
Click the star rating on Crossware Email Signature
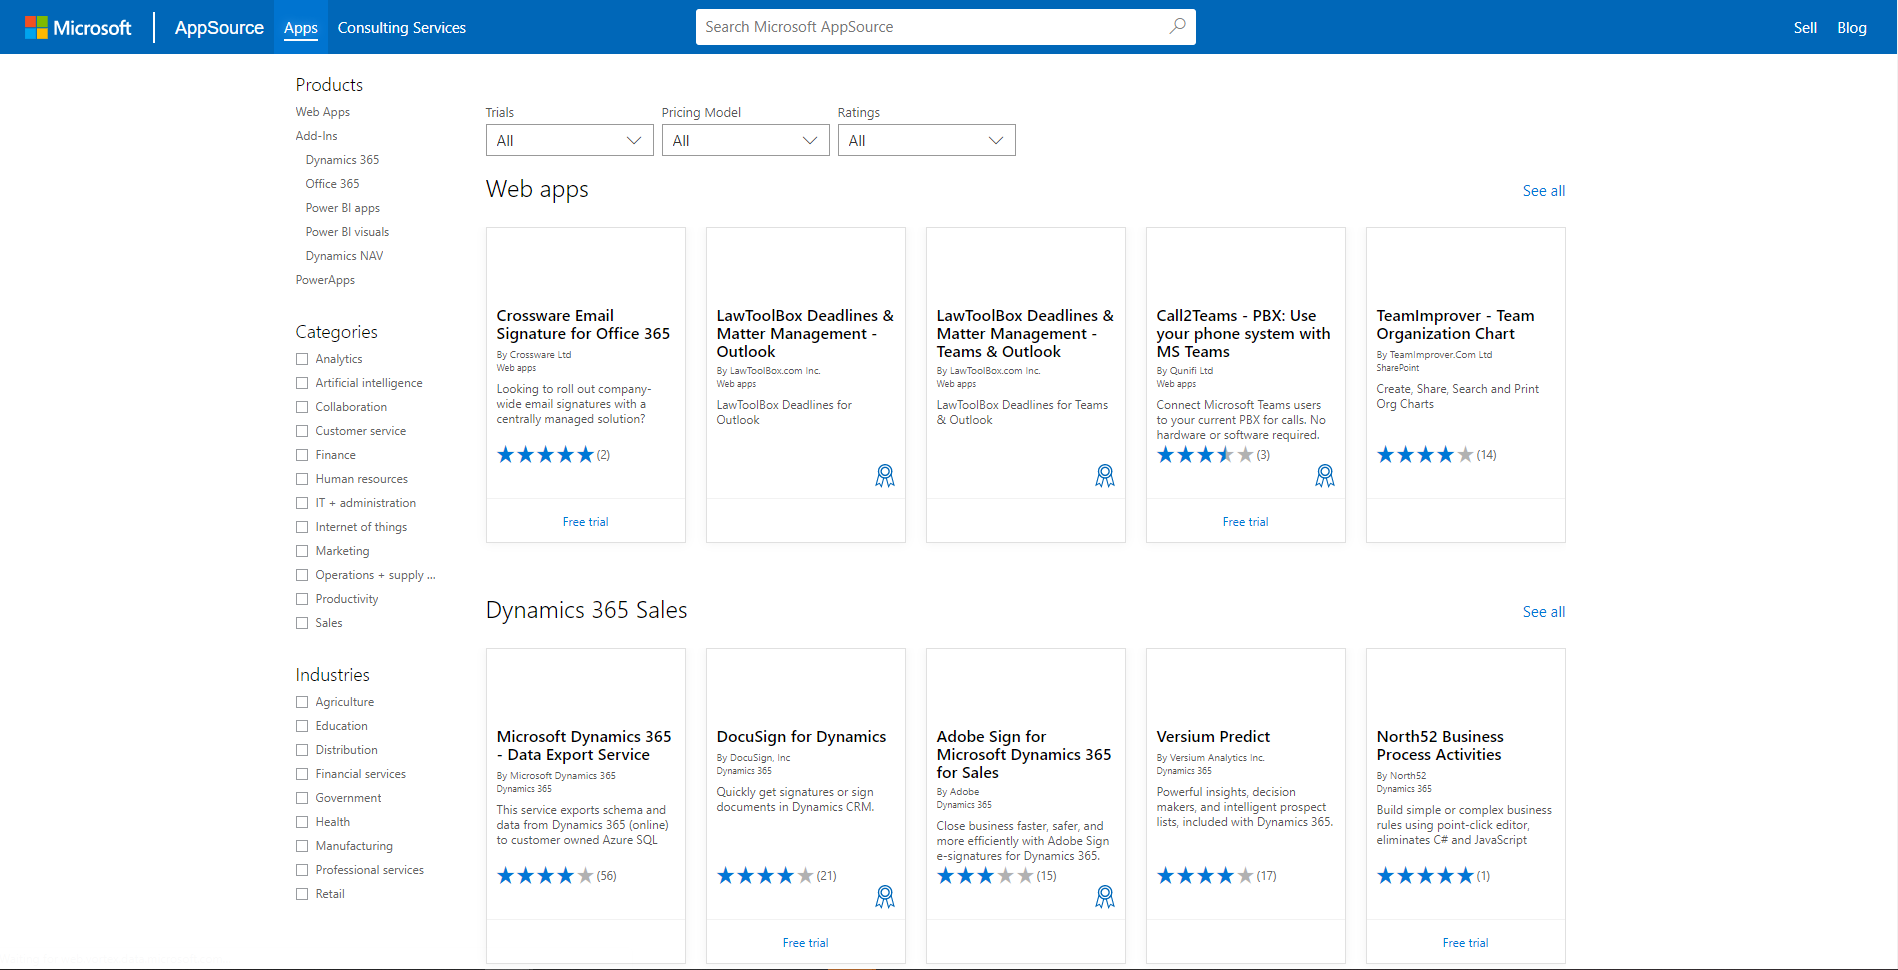tap(545, 455)
